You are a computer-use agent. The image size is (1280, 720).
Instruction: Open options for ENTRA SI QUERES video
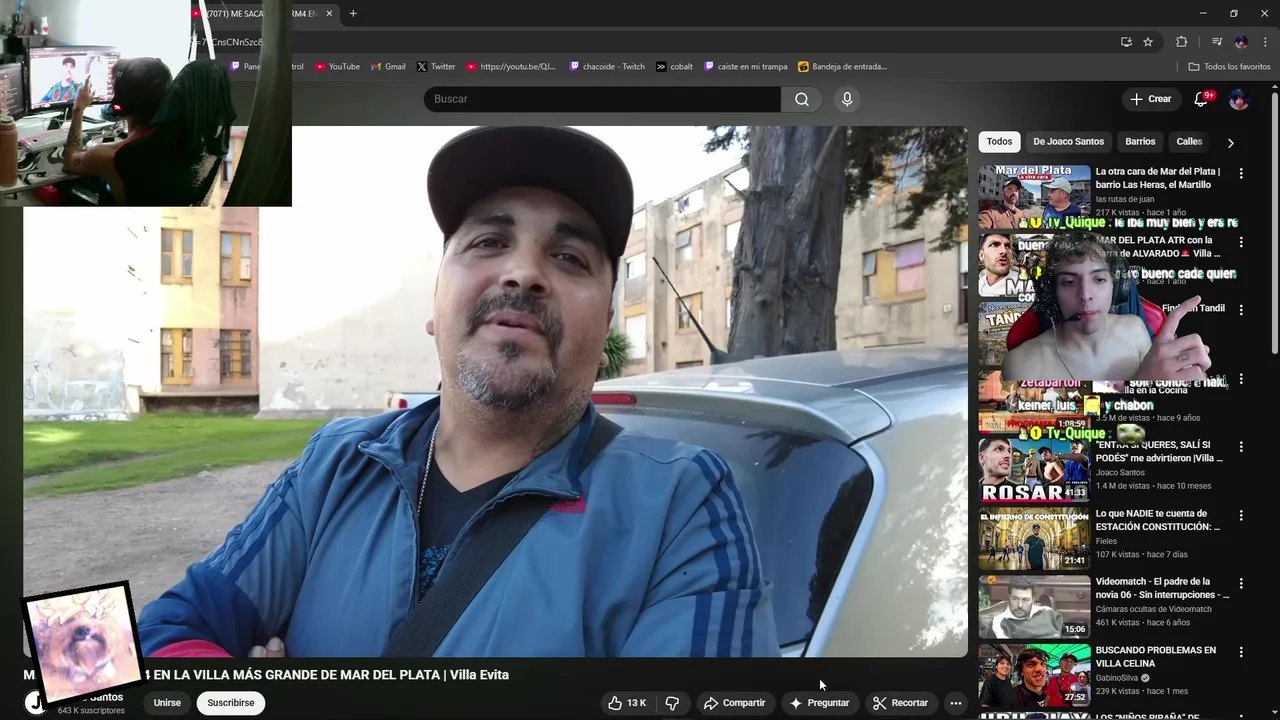[1241, 447]
